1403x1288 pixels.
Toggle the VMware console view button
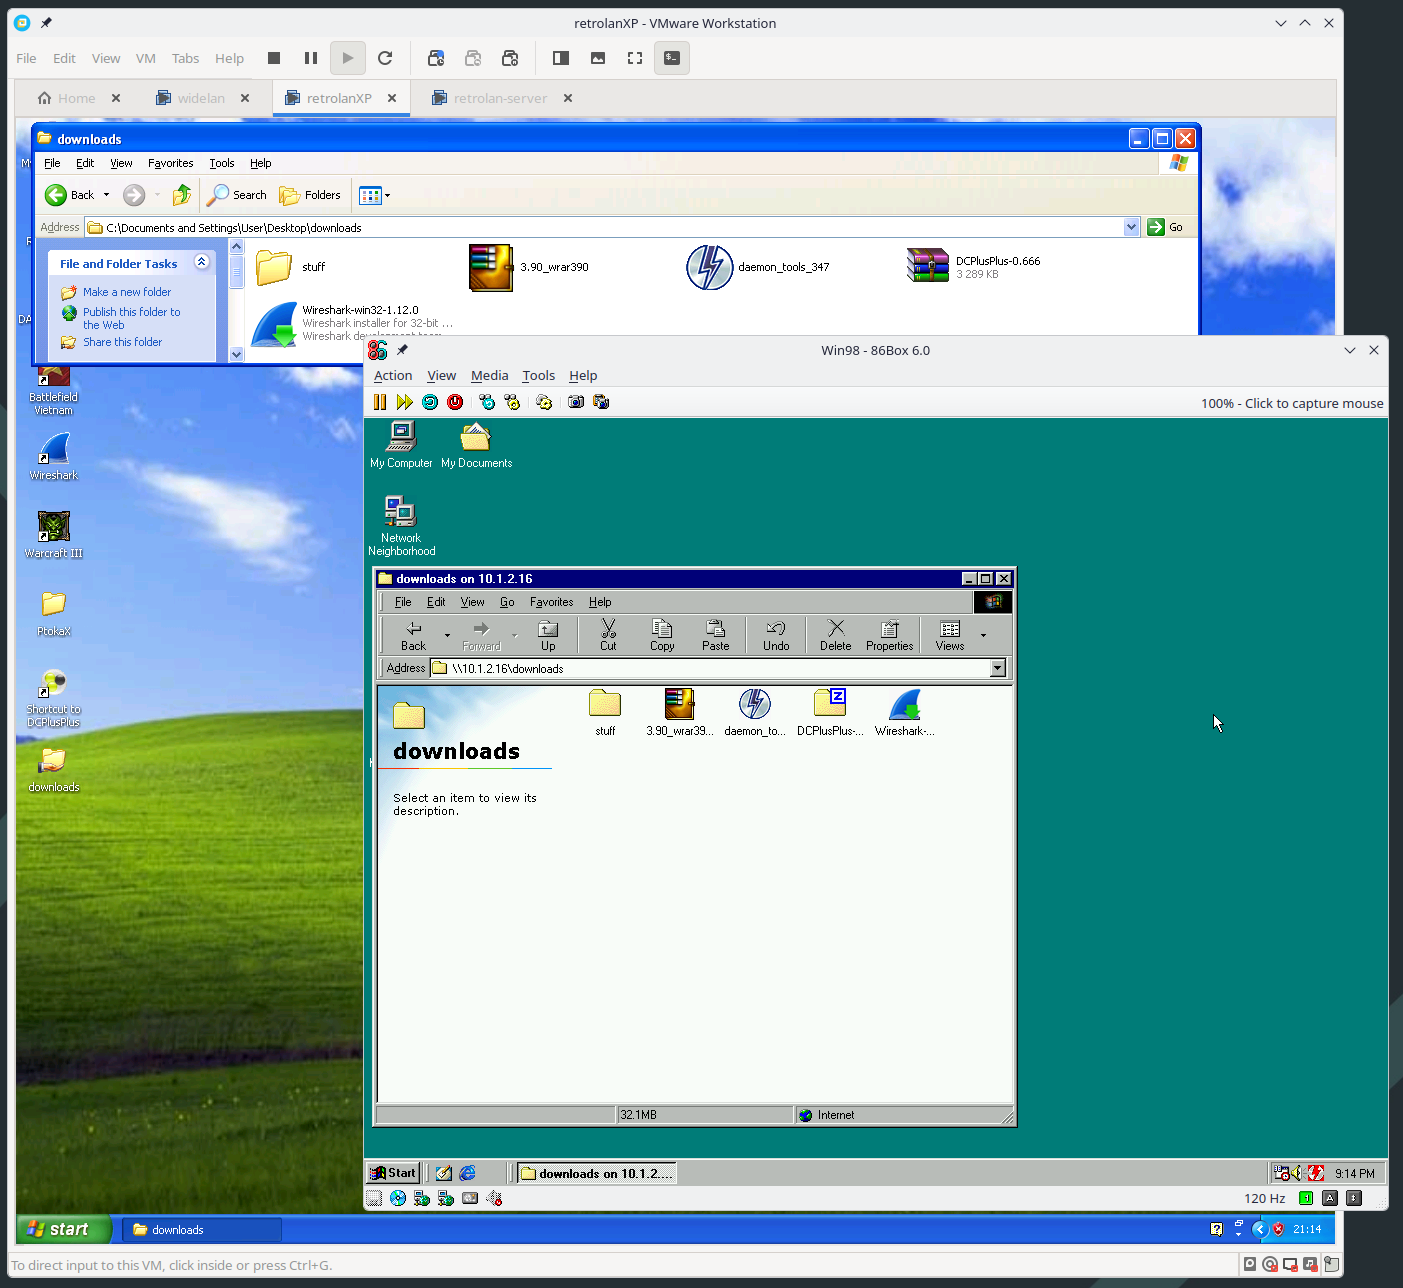pyautogui.click(x=672, y=58)
